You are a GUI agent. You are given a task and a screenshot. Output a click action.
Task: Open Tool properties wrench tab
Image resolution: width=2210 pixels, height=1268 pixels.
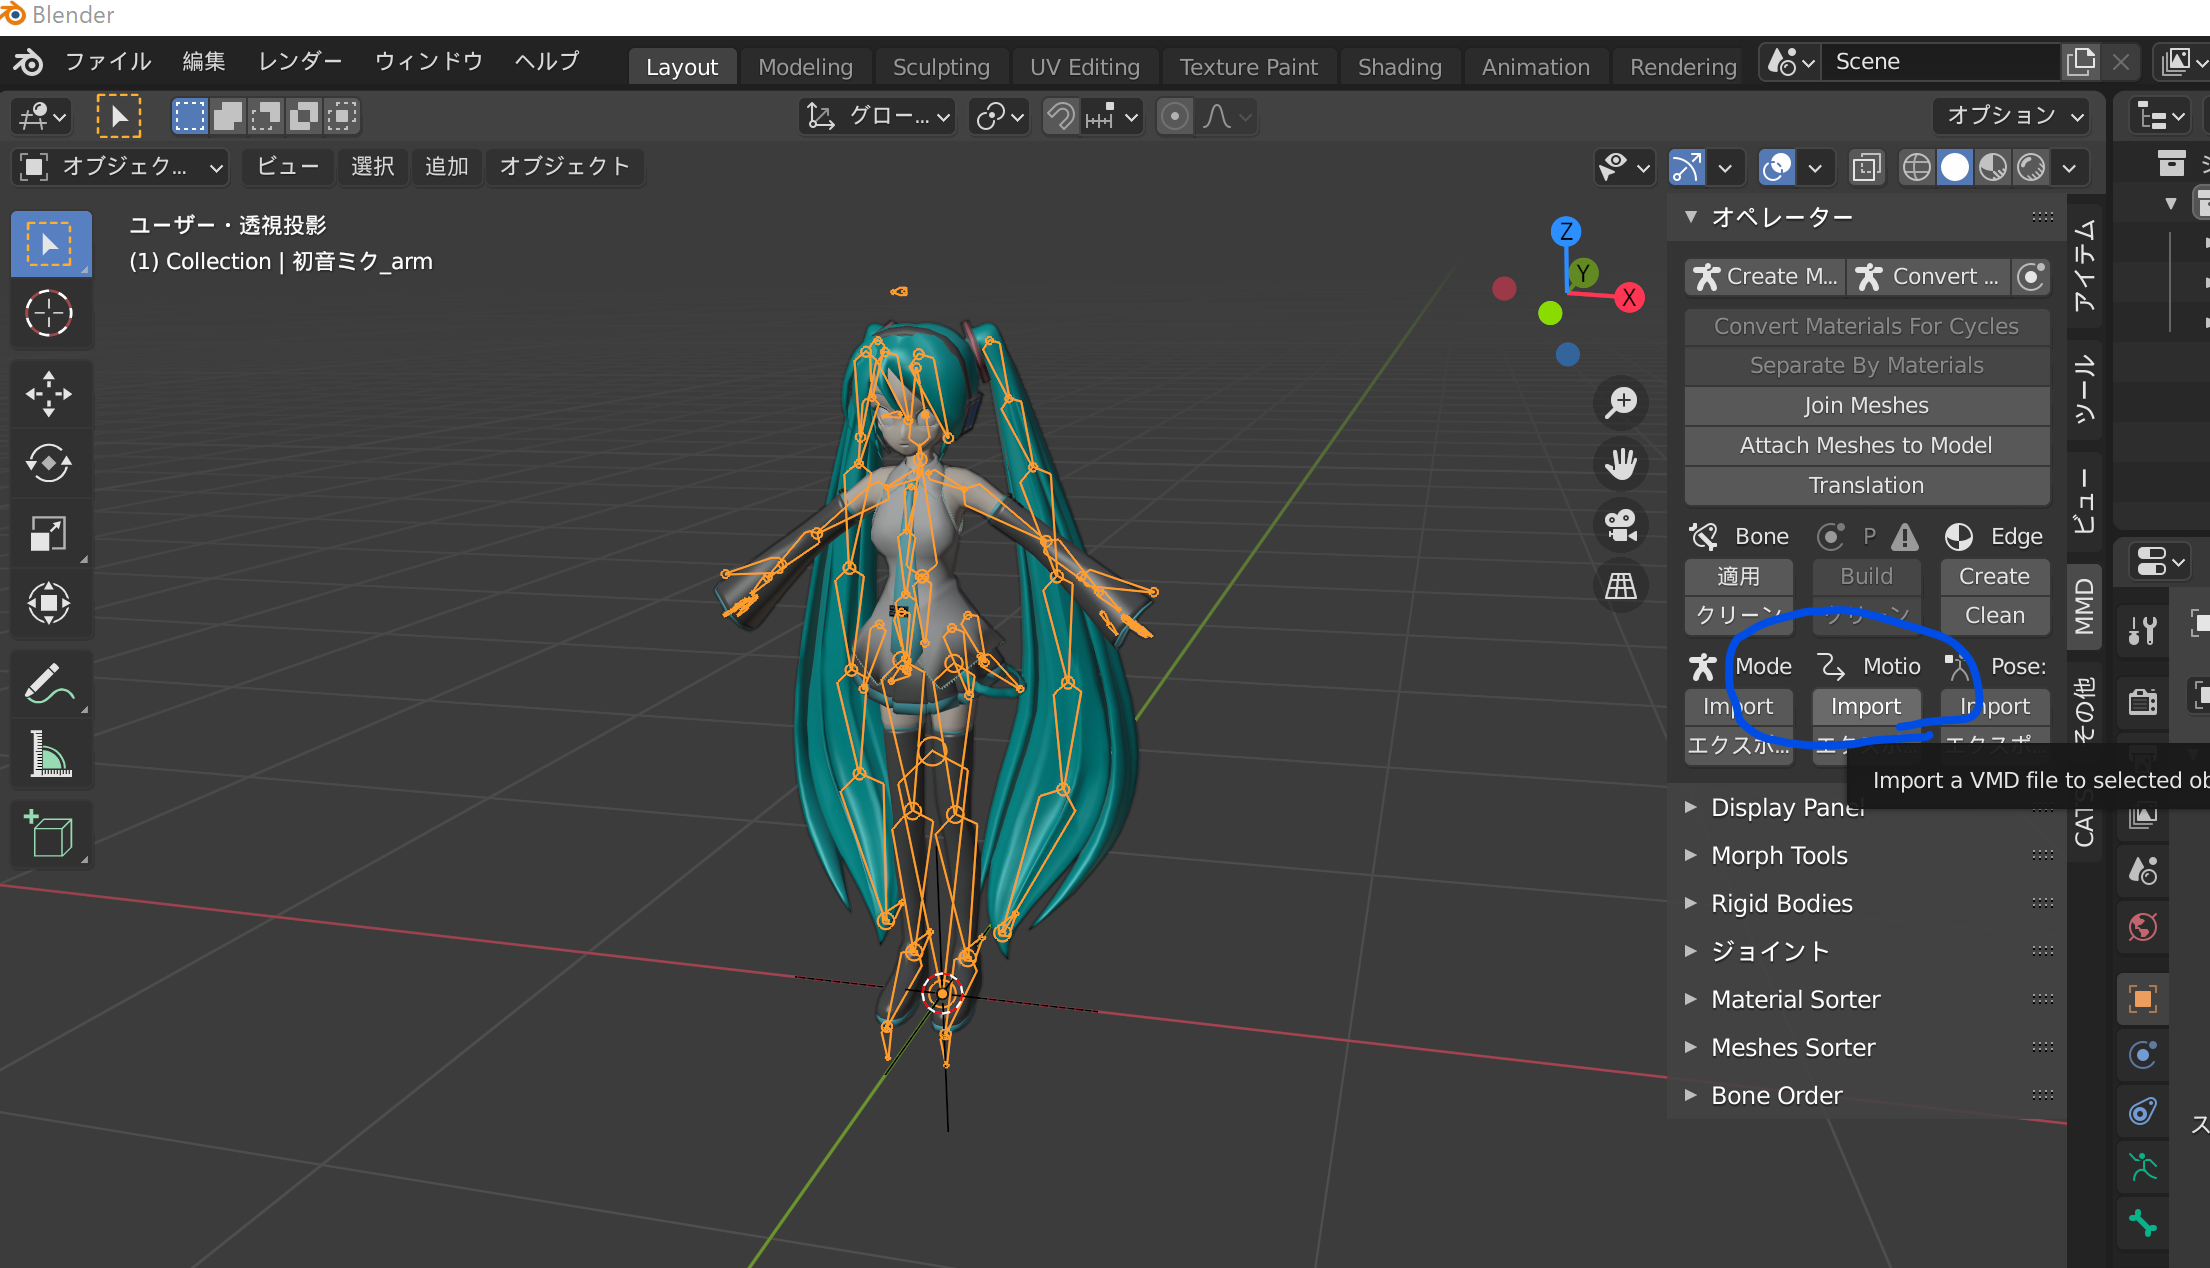[2143, 631]
